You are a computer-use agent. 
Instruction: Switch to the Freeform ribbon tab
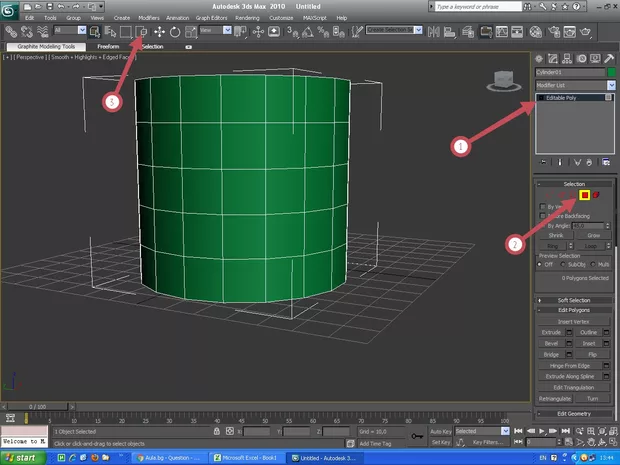107,47
